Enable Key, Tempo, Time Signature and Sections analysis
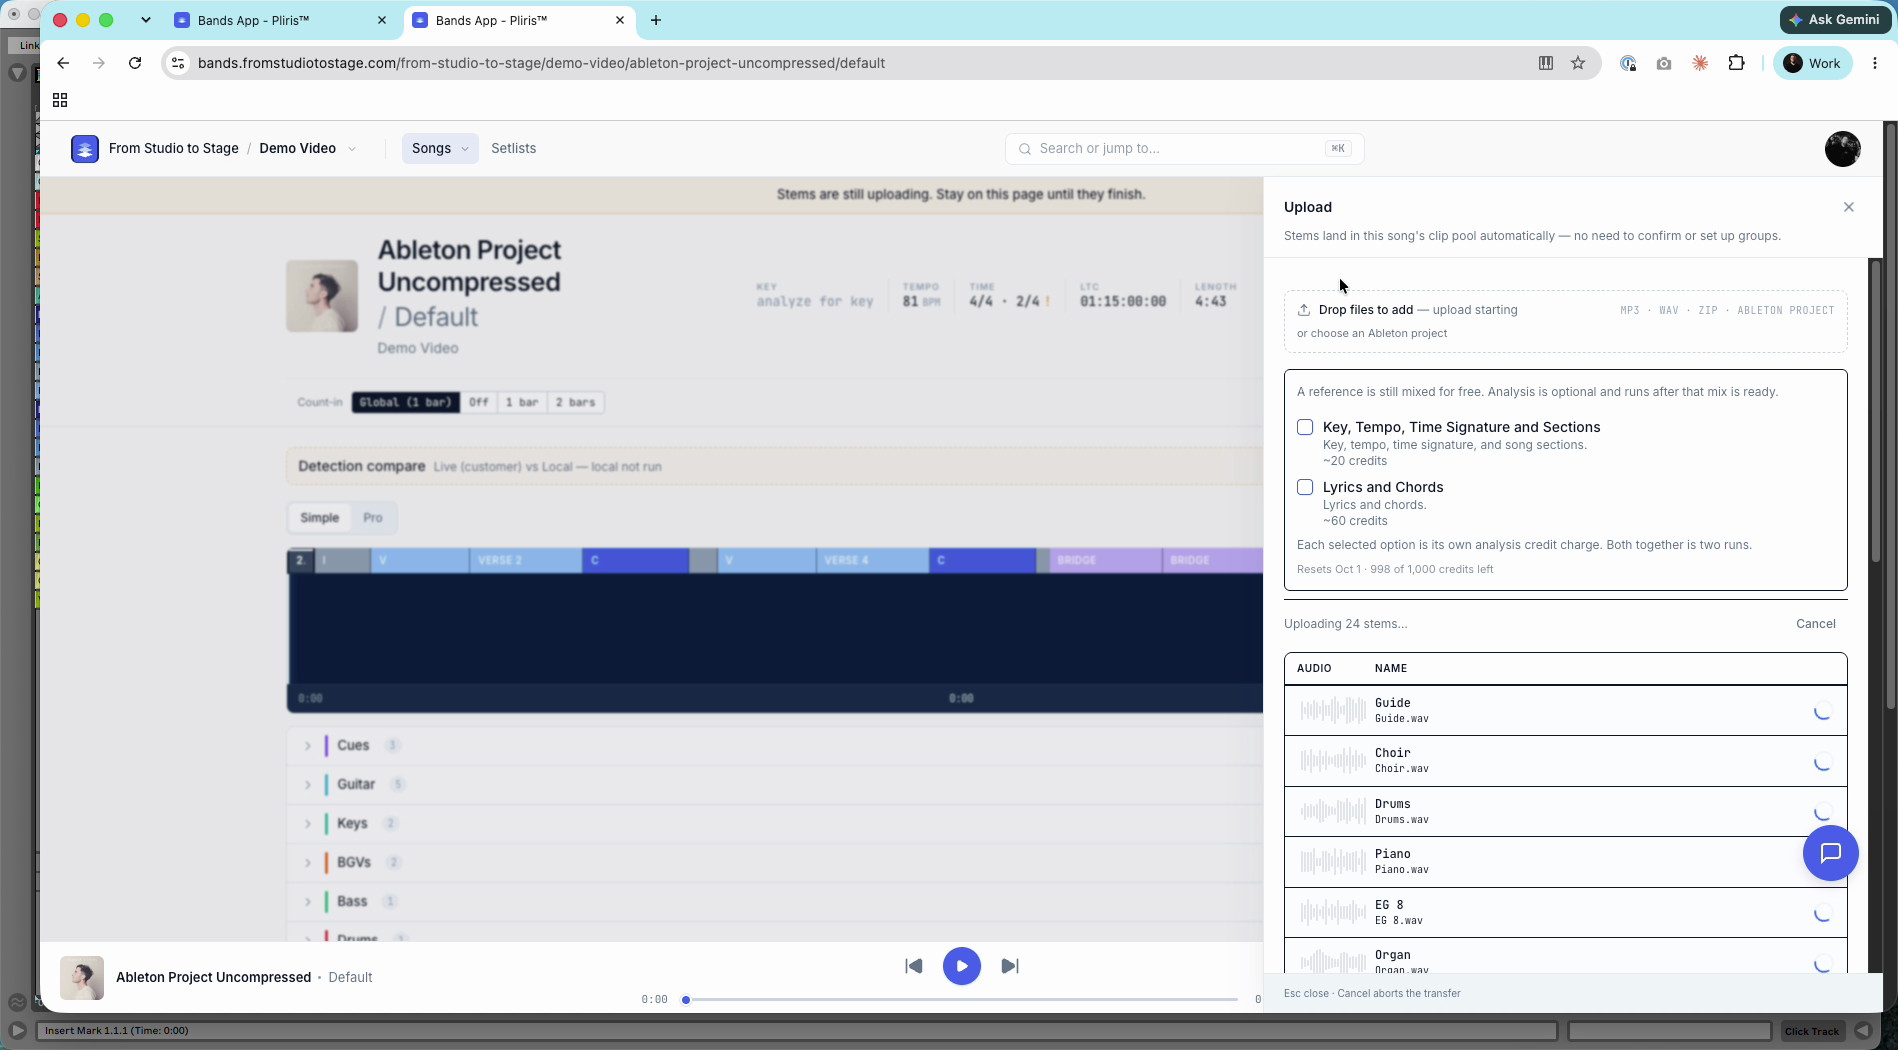The width and height of the screenshot is (1898, 1050). click(1305, 427)
